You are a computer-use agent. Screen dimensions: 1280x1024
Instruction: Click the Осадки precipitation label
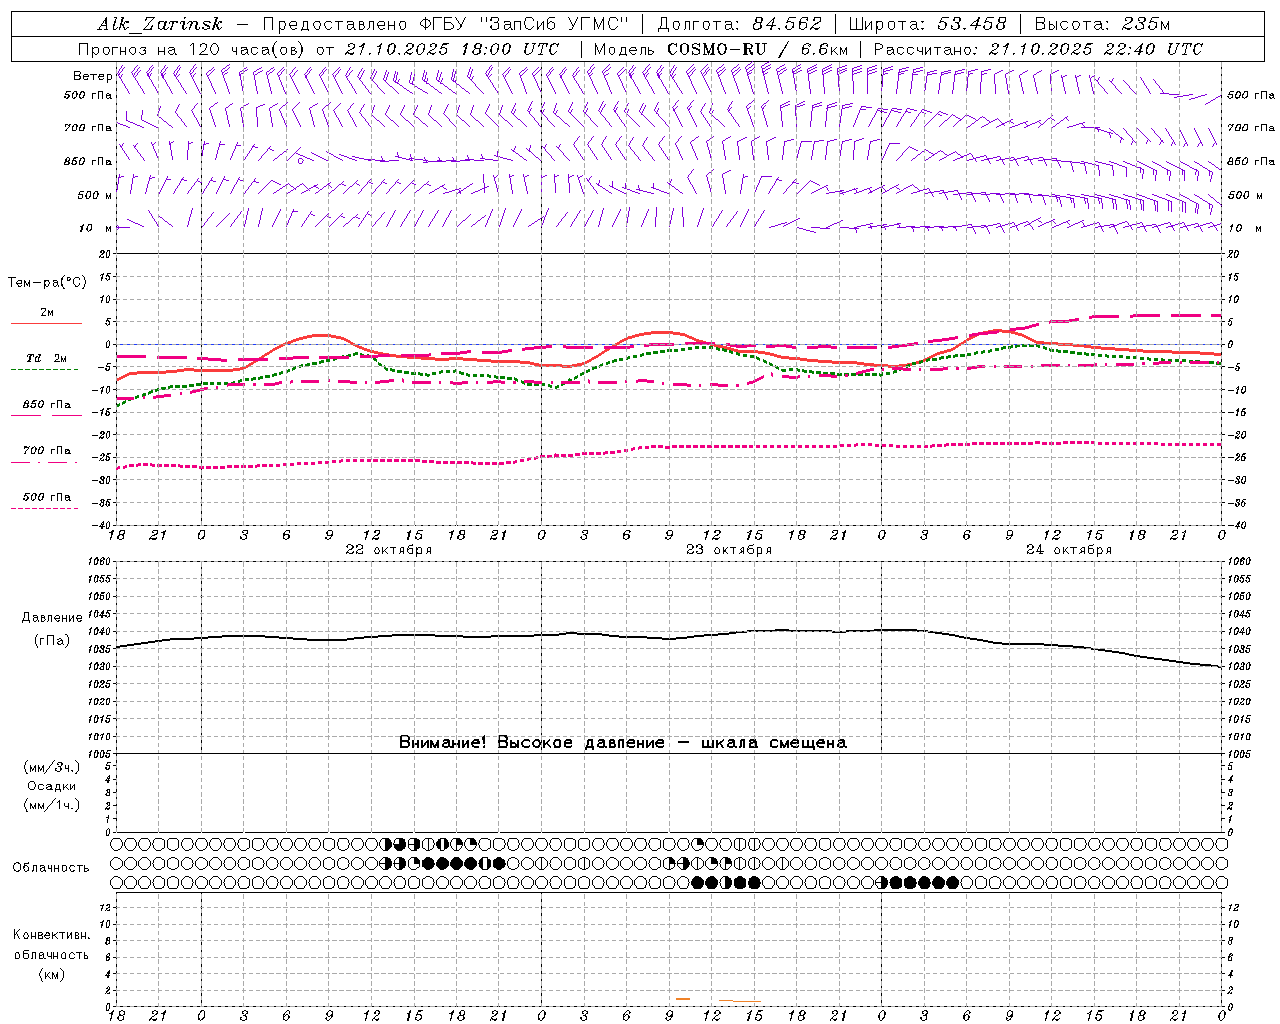pyautogui.click(x=52, y=786)
